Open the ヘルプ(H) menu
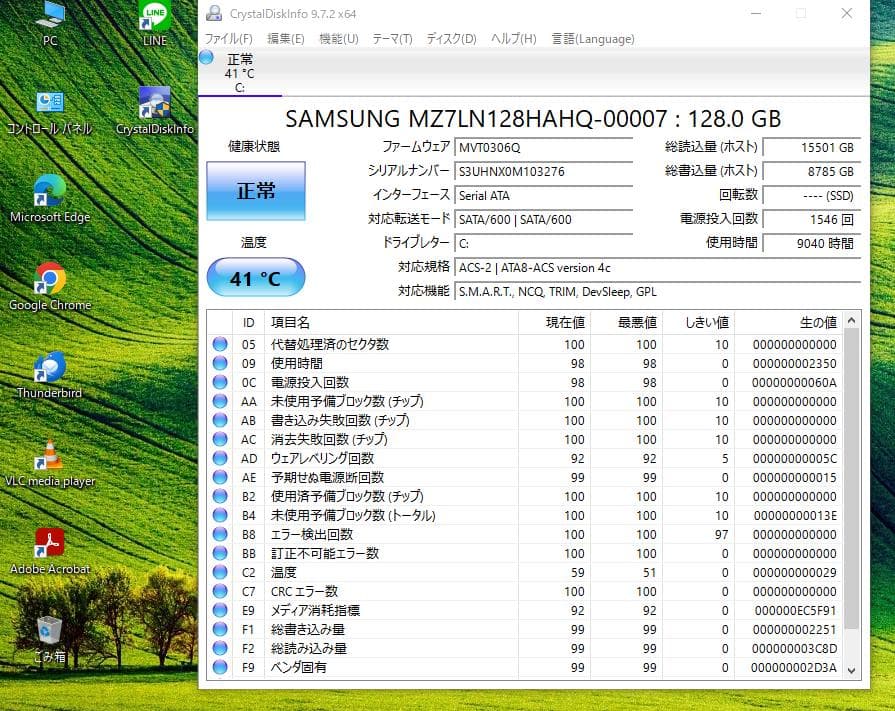This screenshot has width=895, height=711. click(x=514, y=39)
